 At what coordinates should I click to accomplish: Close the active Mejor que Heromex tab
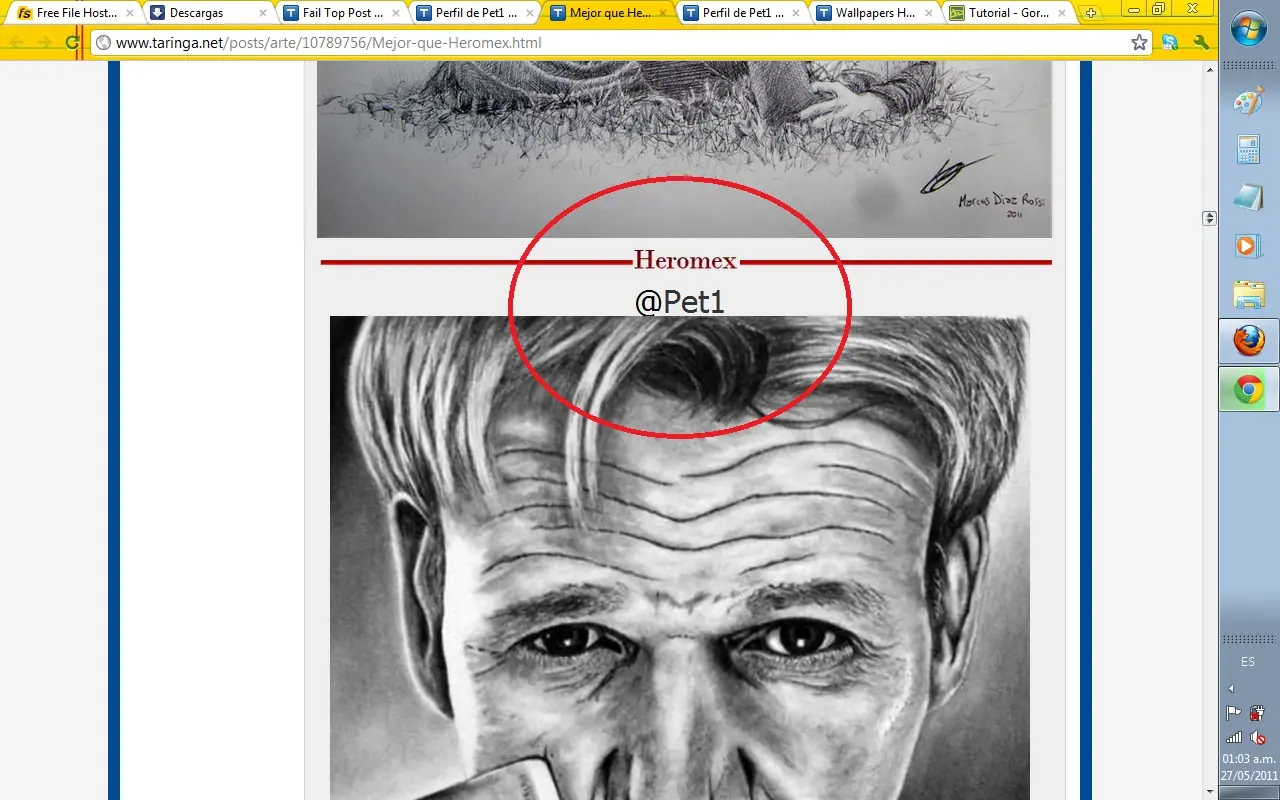[x=662, y=14]
